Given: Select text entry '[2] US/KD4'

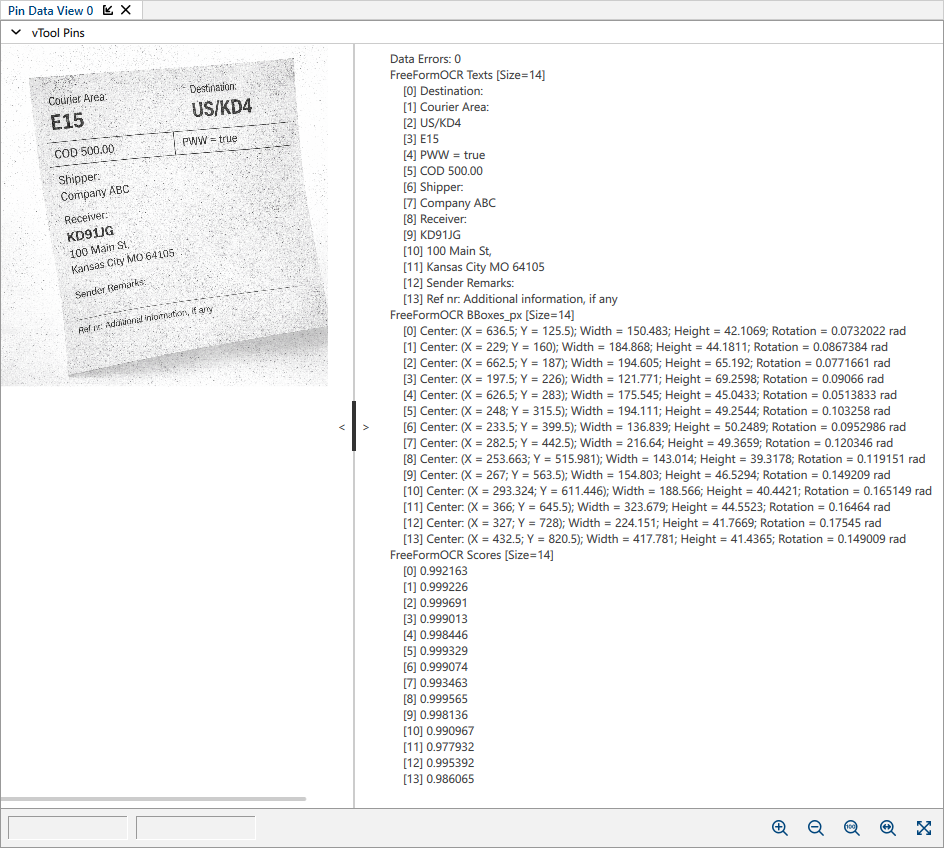Looking at the screenshot, I should [432, 123].
